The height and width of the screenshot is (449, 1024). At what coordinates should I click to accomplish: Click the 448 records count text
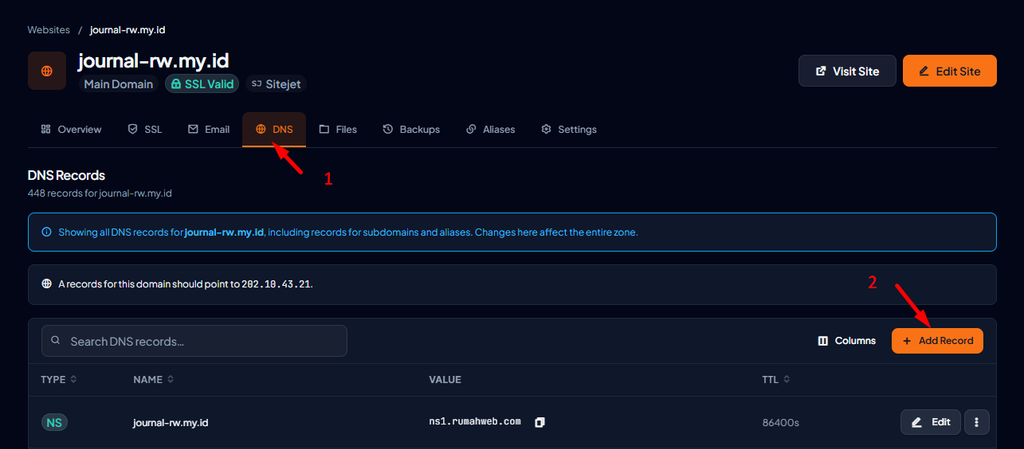(x=99, y=193)
